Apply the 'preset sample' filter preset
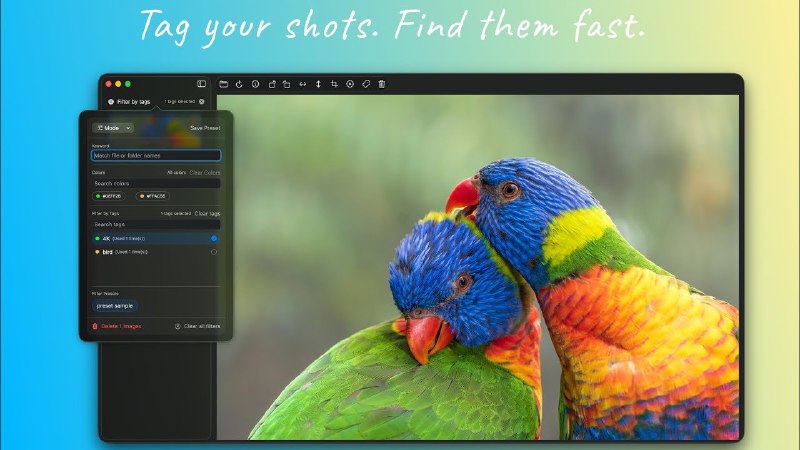The width and height of the screenshot is (800, 450). coord(115,306)
